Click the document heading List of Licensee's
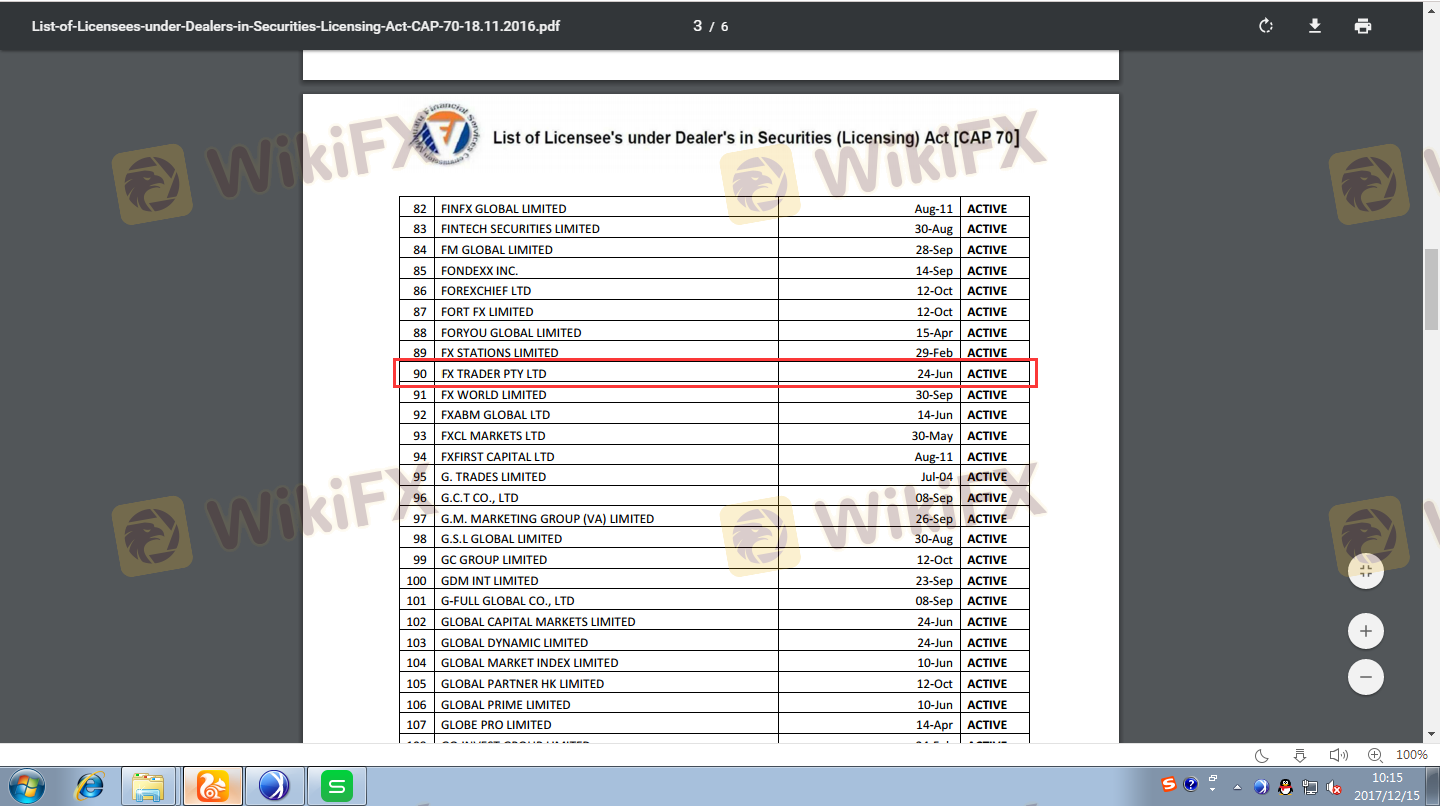1440x806 pixels. [x=756, y=138]
